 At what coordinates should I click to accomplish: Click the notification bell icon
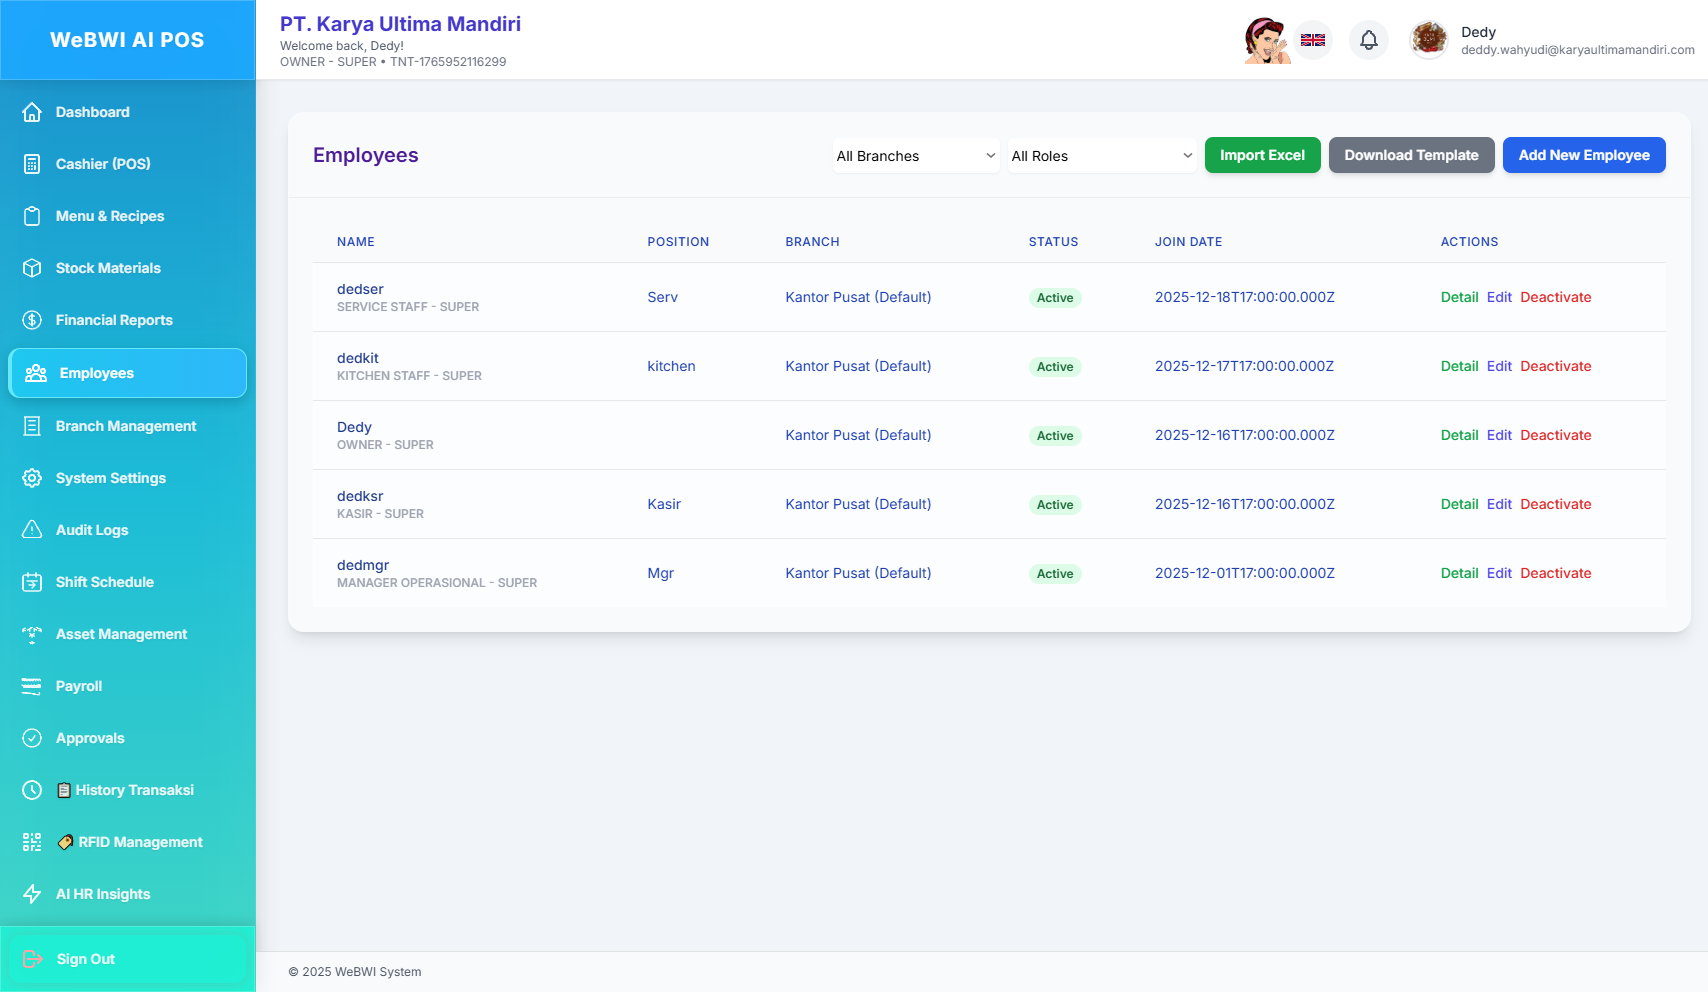(x=1369, y=40)
